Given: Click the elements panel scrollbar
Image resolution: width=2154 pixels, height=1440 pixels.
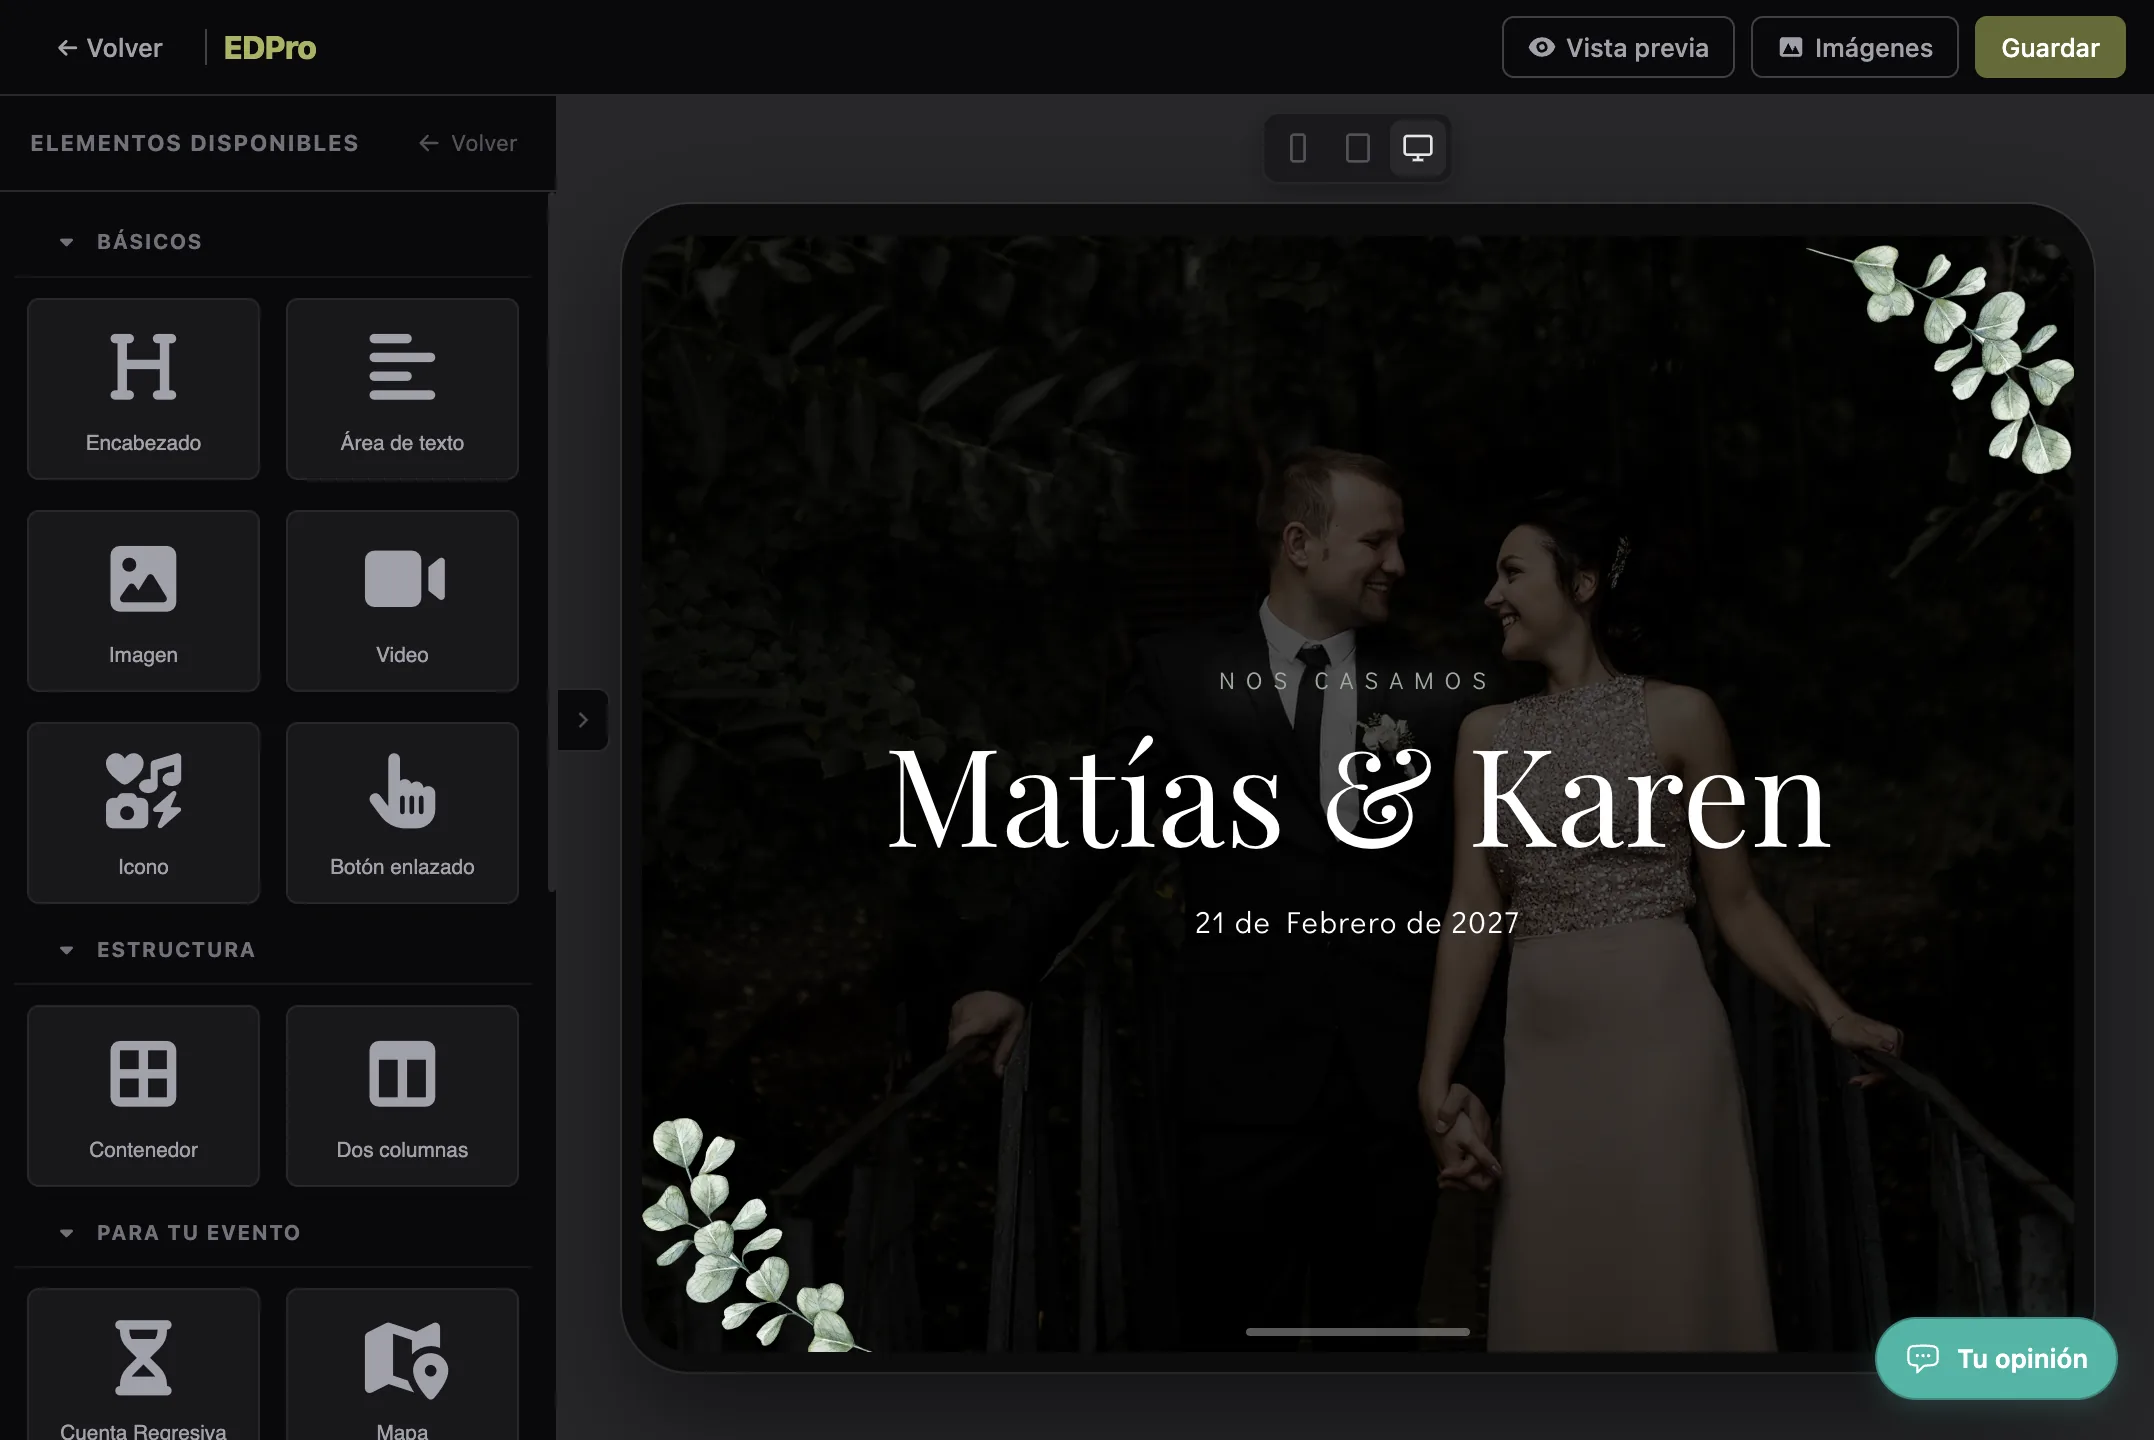Looking at the screenshot, I should click(x=551, y=540).
